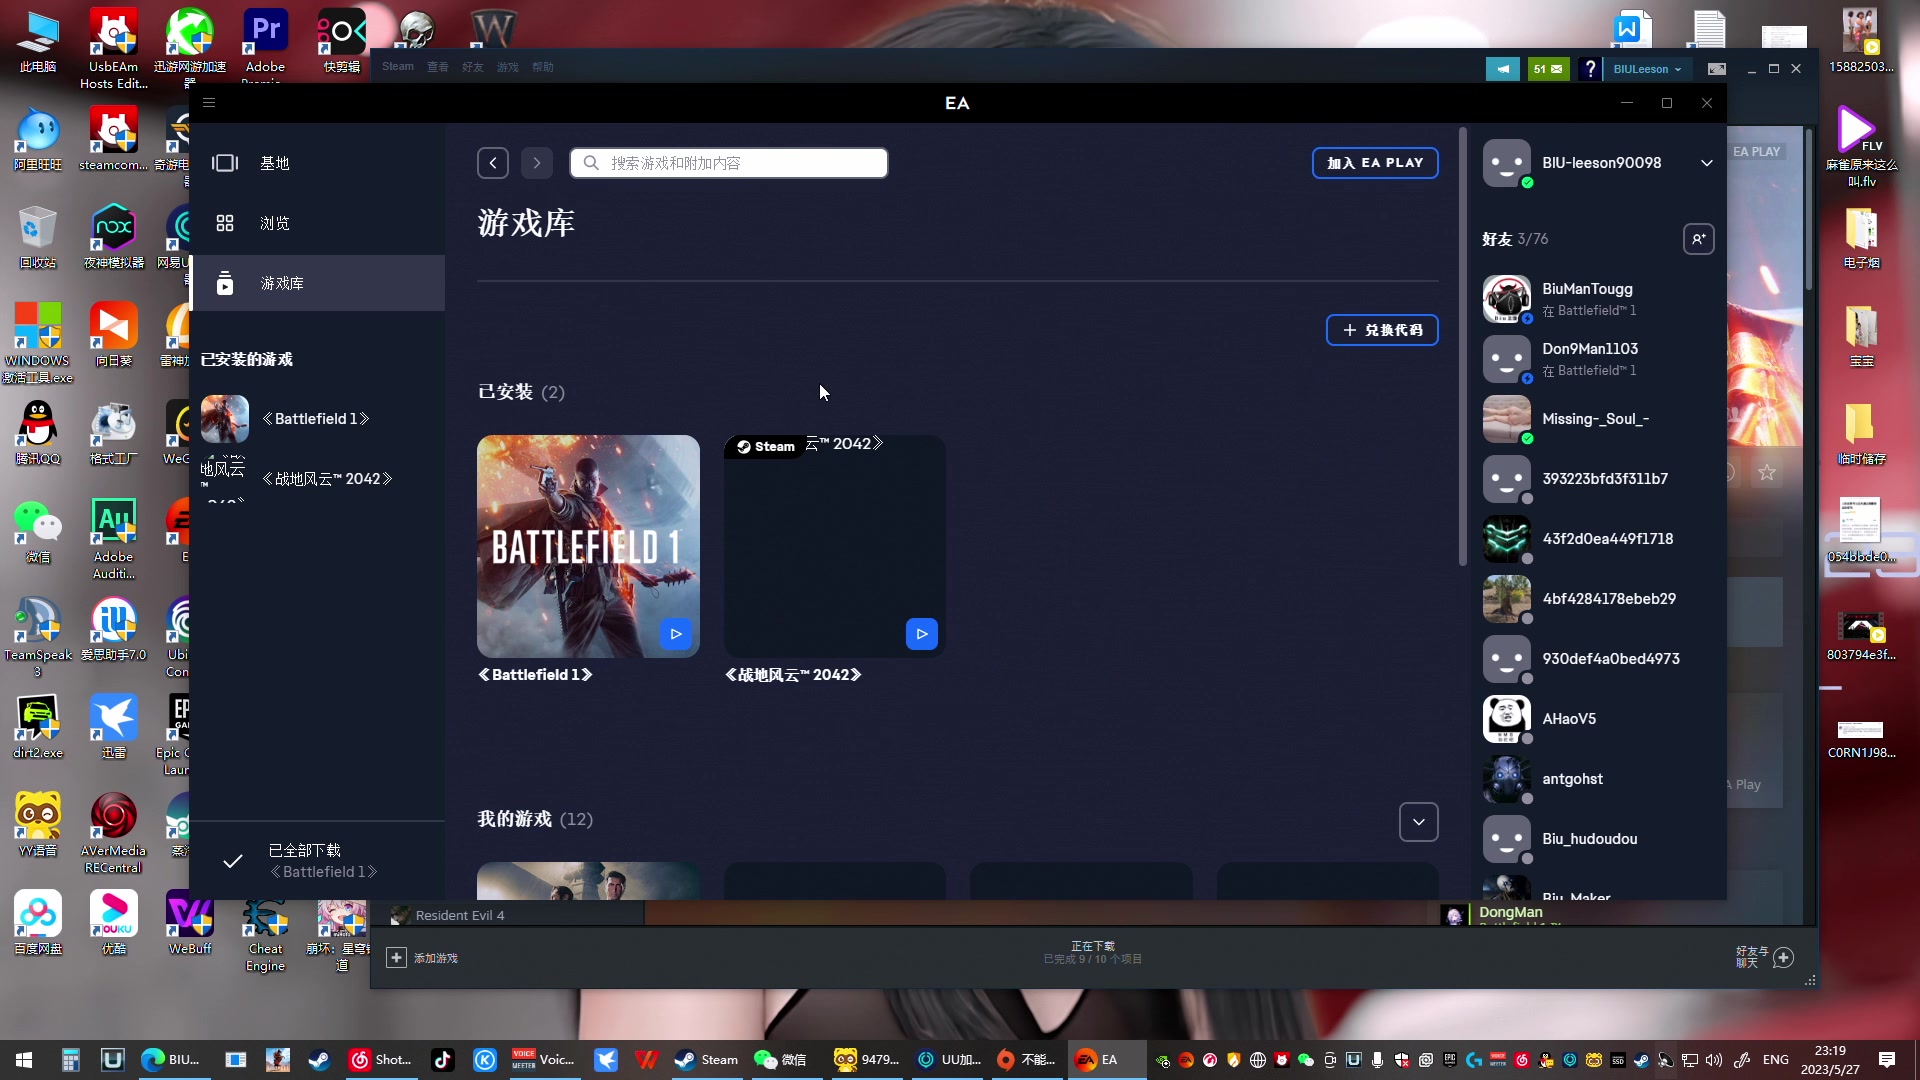Image resolution: width=1920 pixels, height=1080 pixels.
Task: Select friend 4bf4284178ebeb29
Action: coord(1598,599)
